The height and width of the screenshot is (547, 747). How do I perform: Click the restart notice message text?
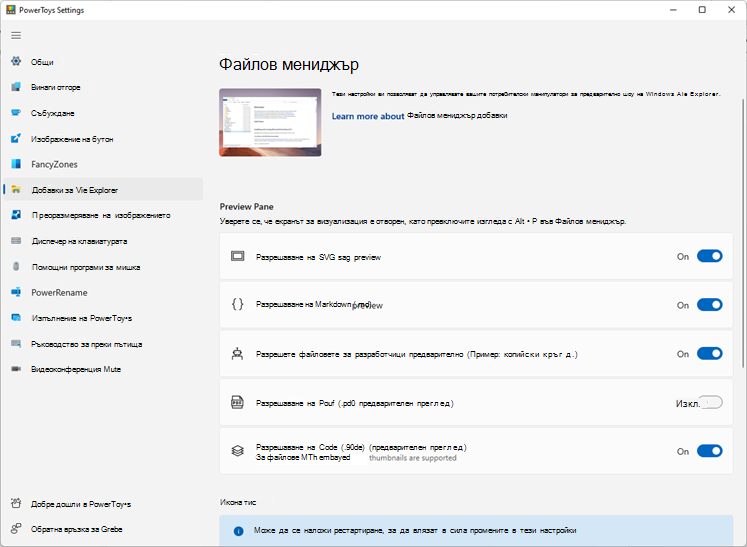[x=415, y=530]
